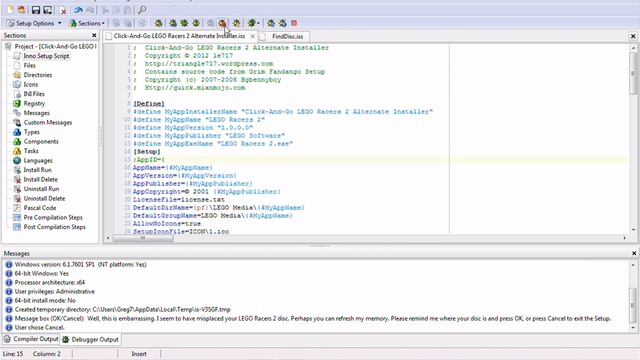The image size is (640, 360).
Task: Undo the last edit
Action: 78,10
